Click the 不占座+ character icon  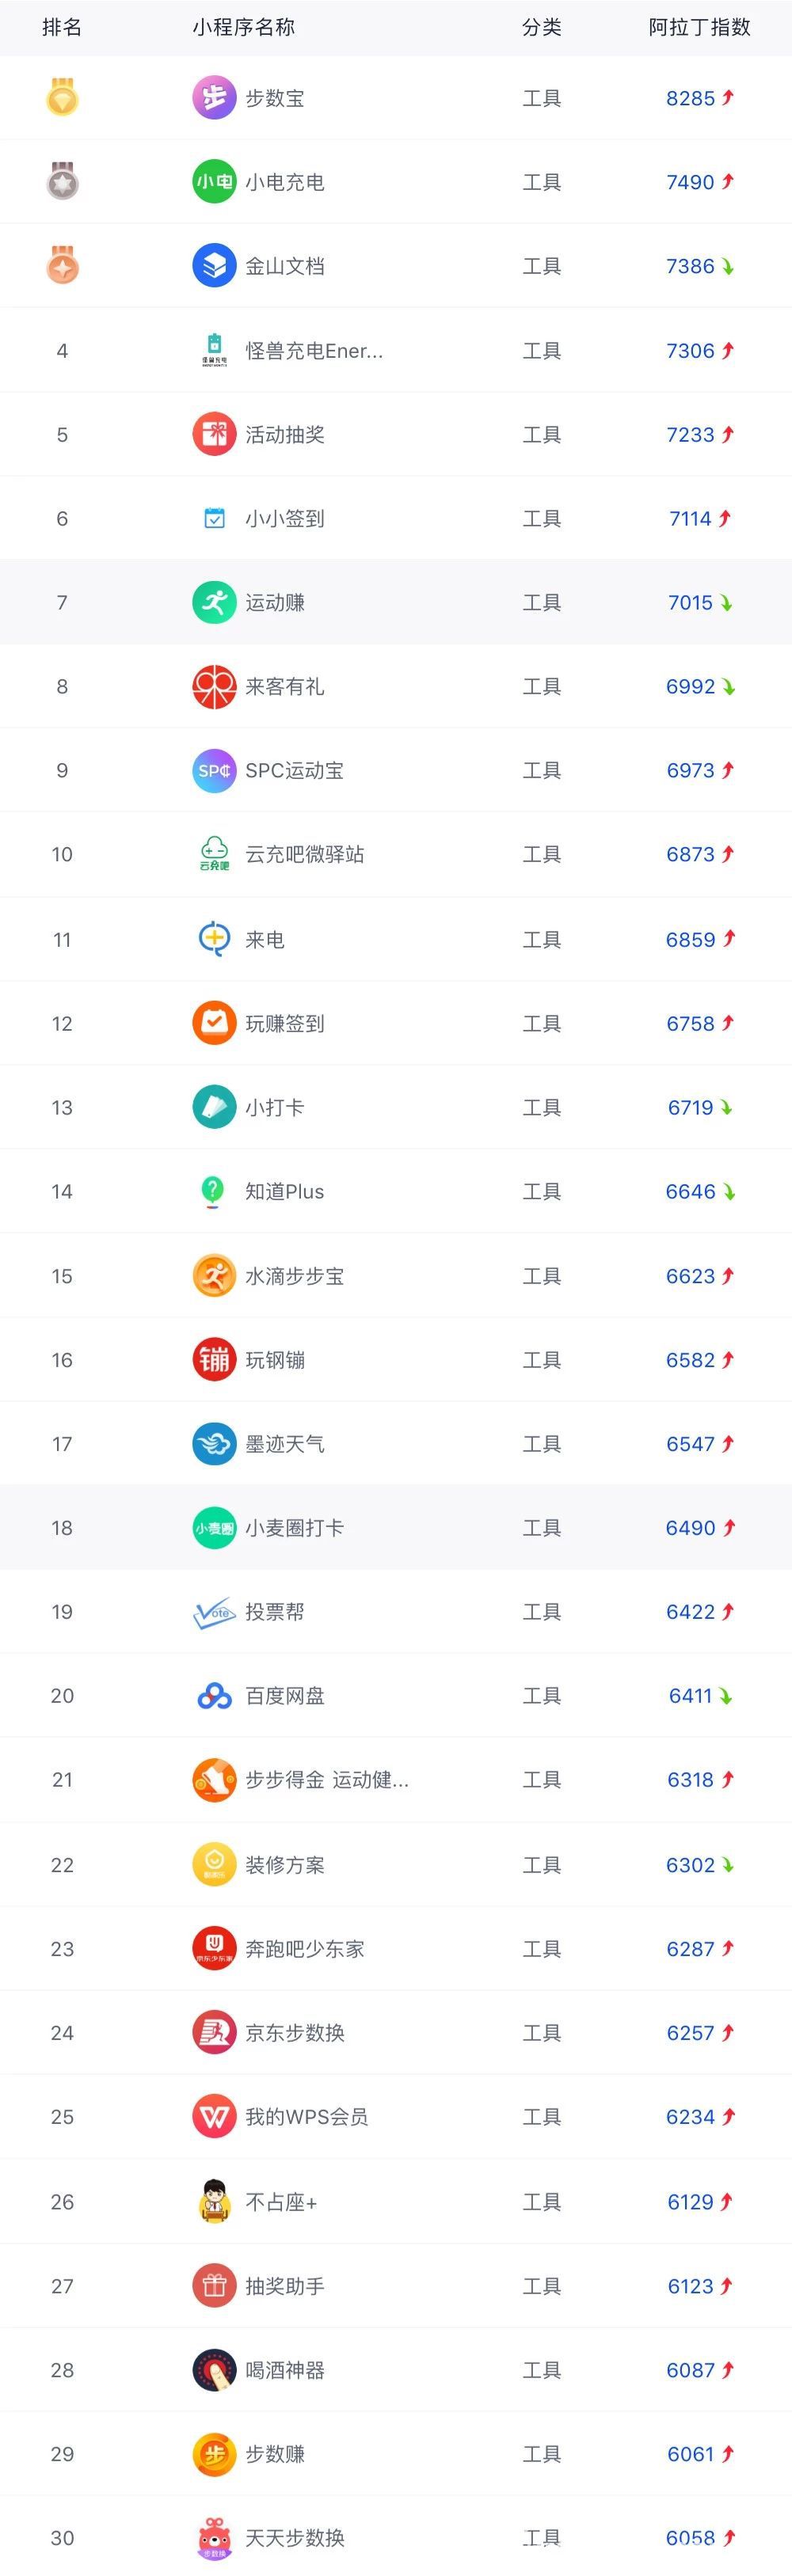tap(214, 2202)
